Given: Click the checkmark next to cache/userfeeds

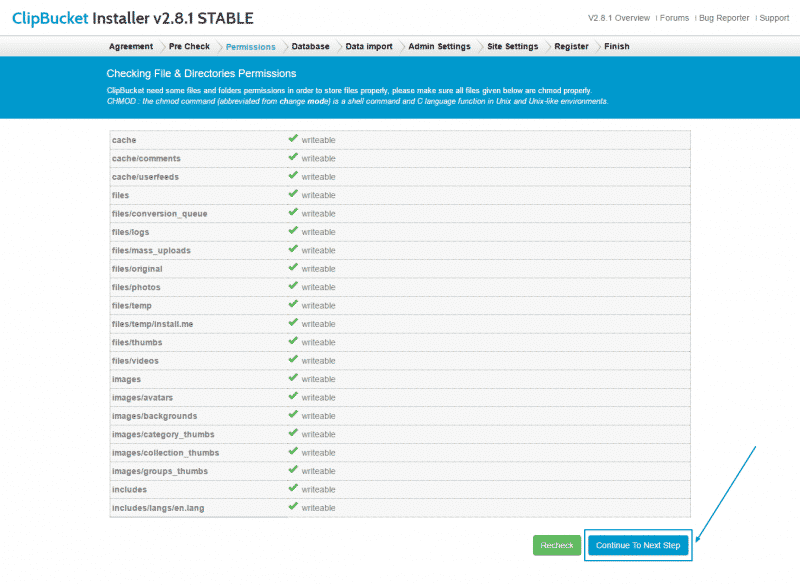Looking at the screenshot, I should (293, 176).
